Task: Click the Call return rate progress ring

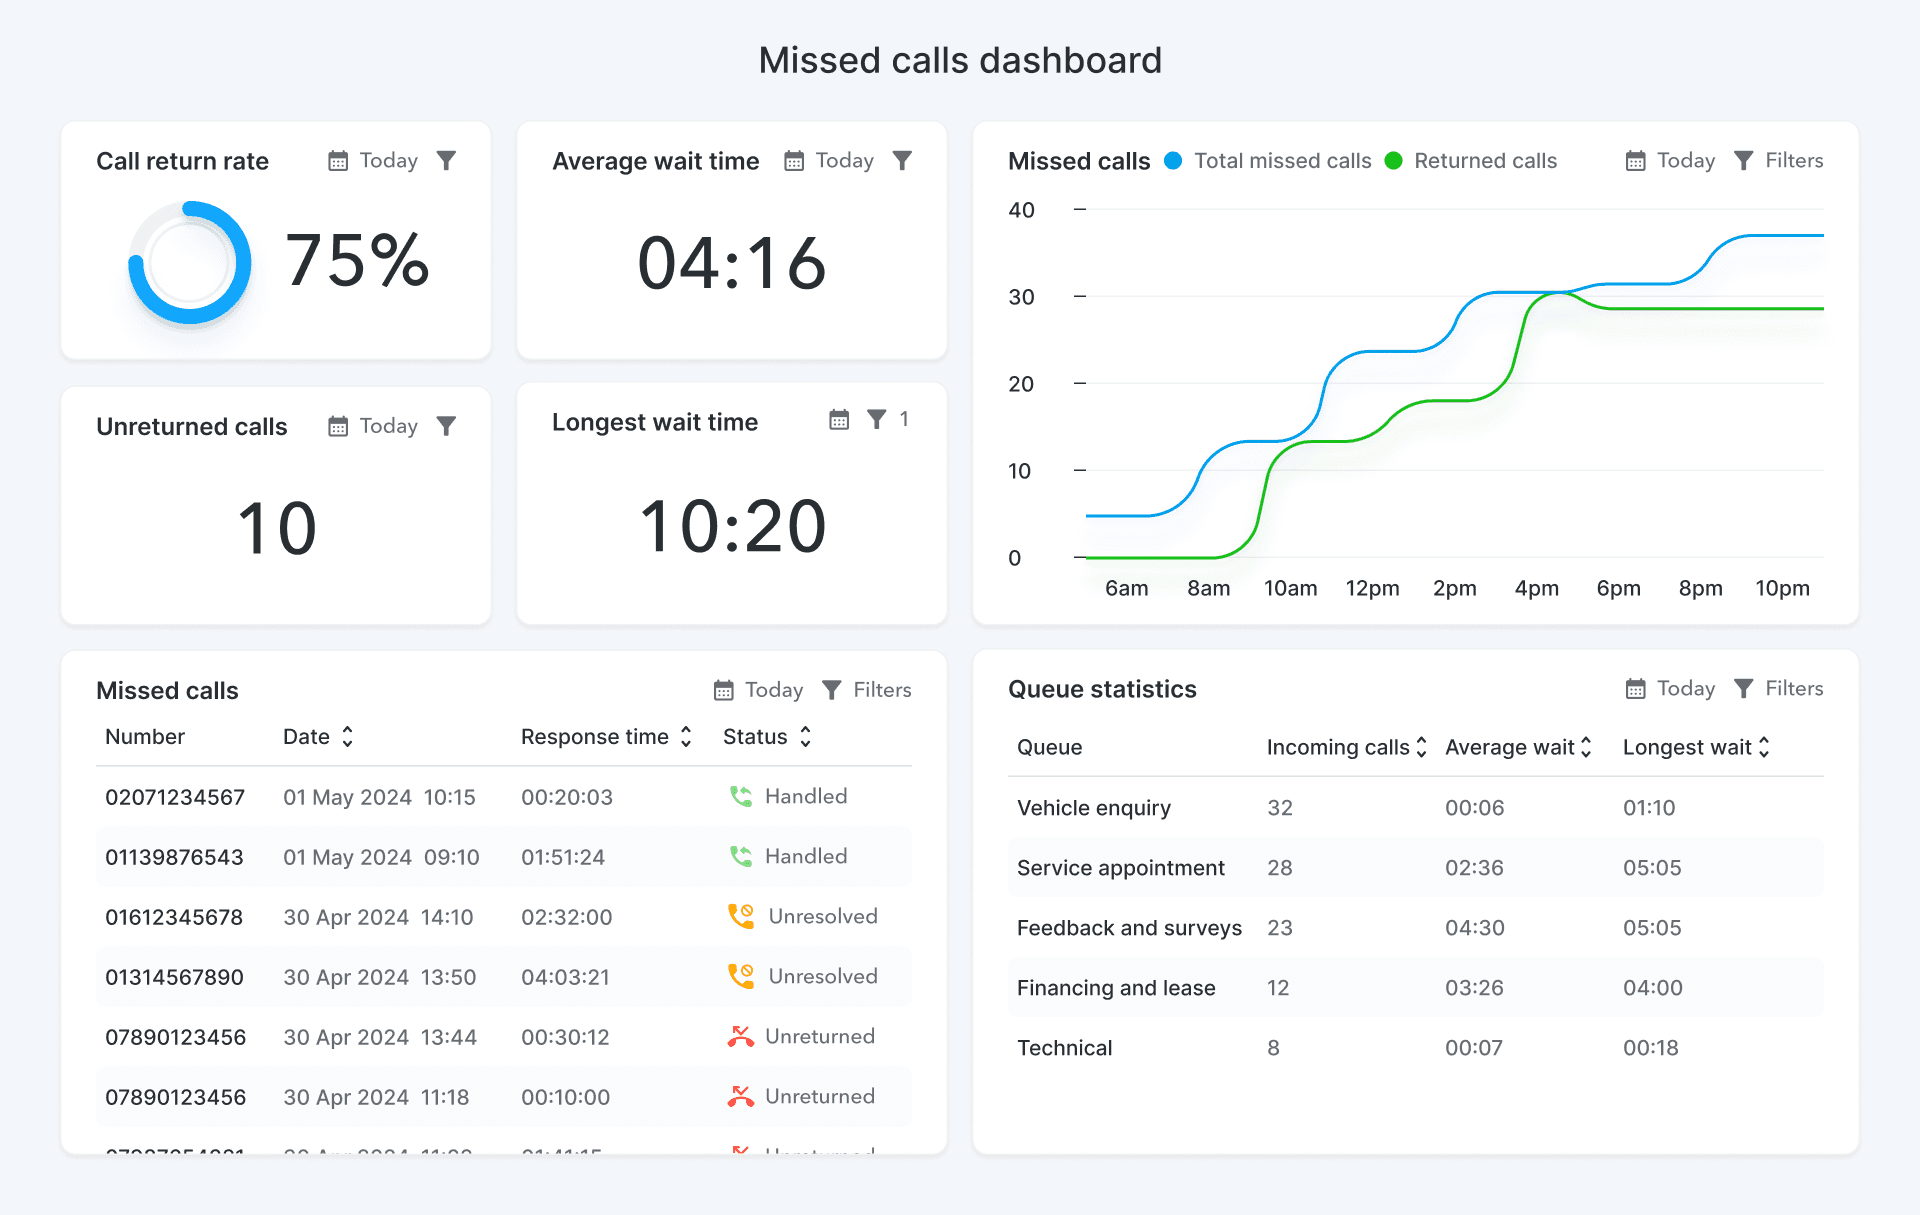Action: pos(189,263)
